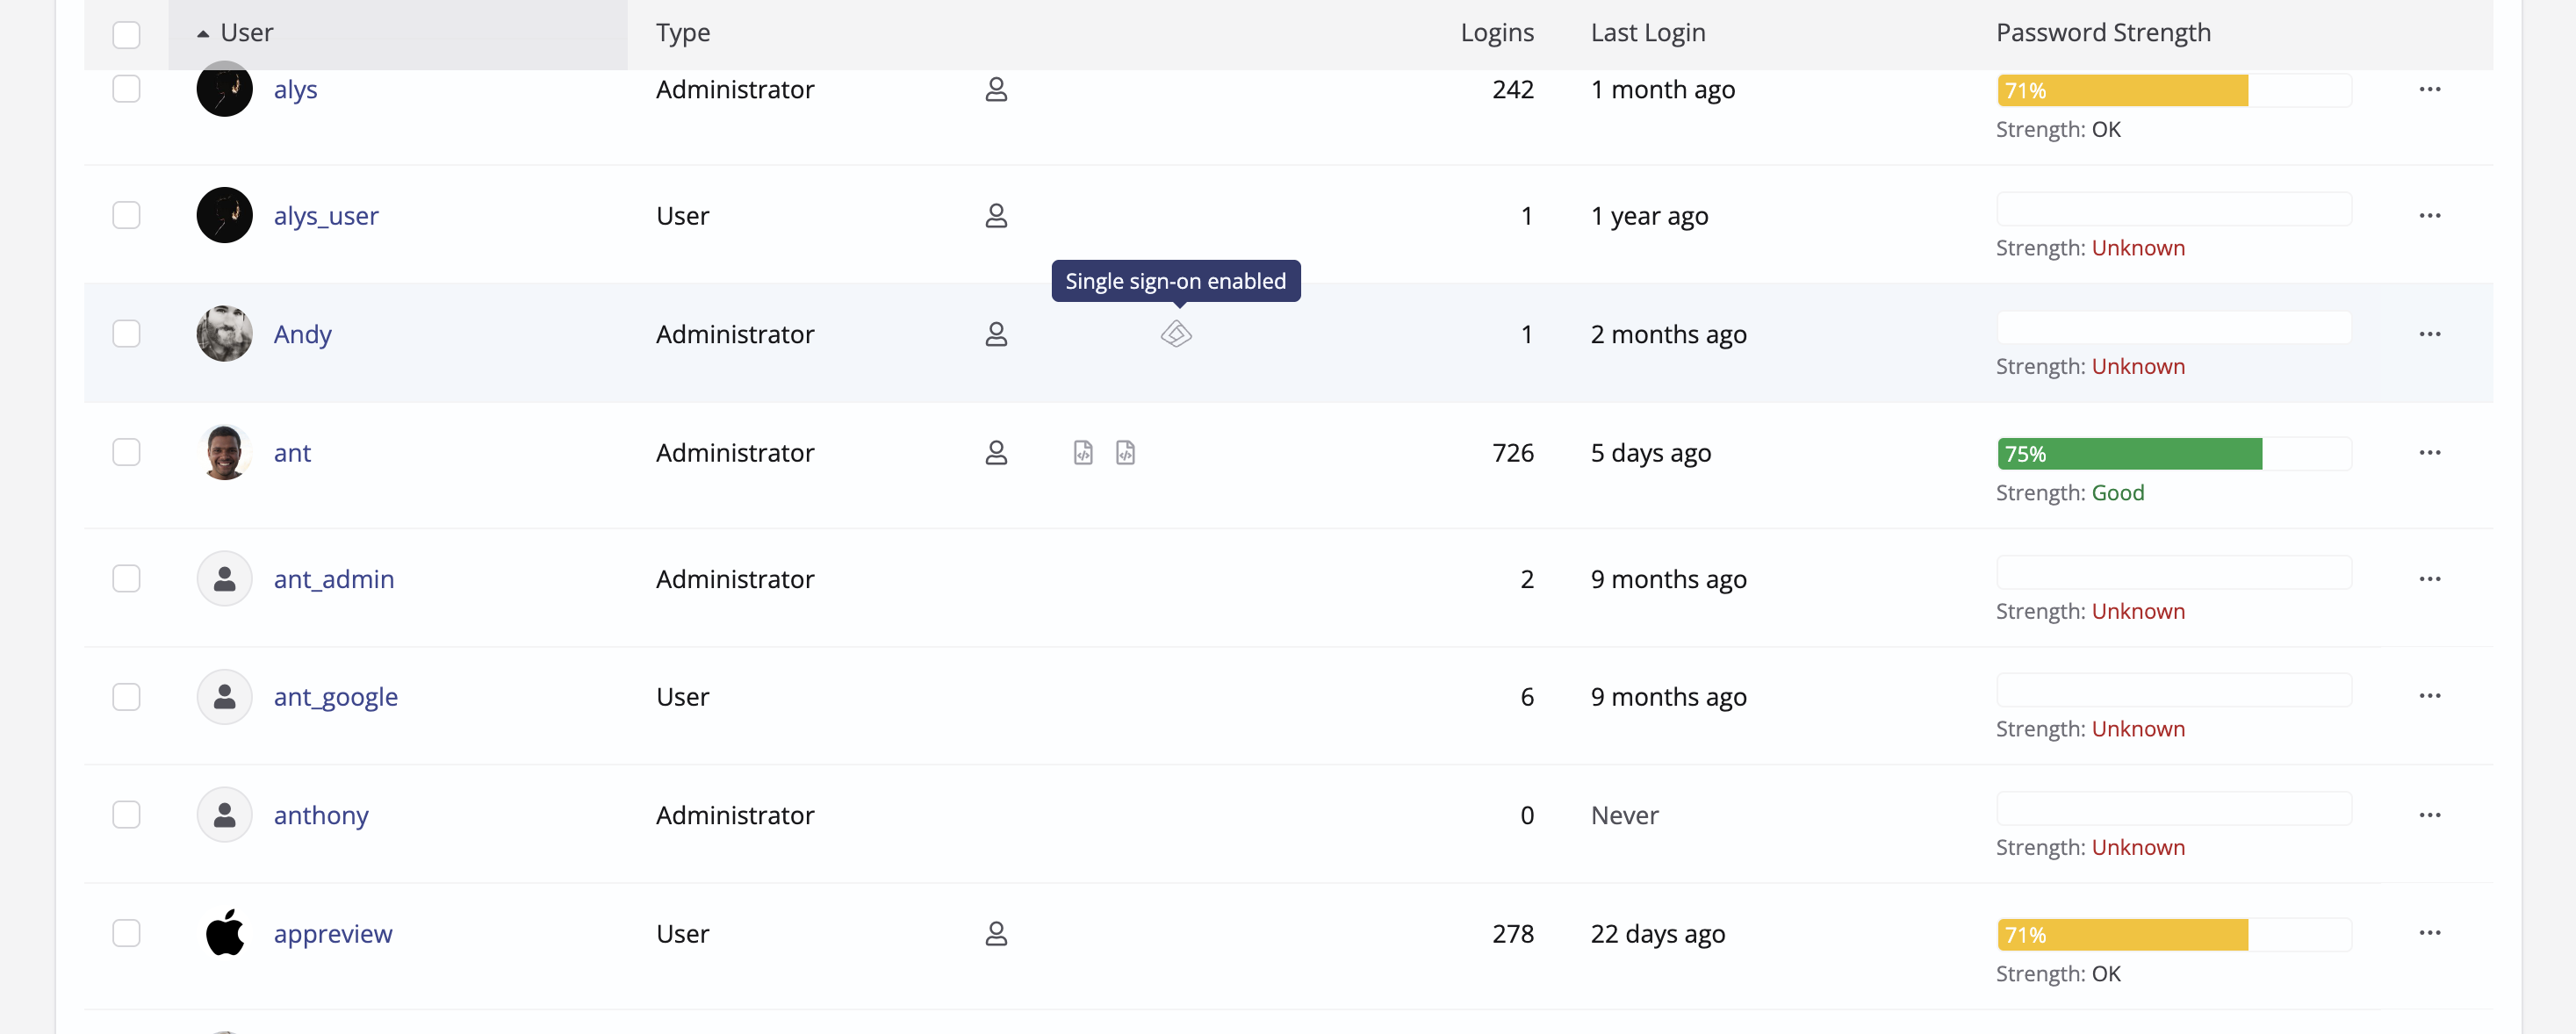
Task: Click the first code file icon for ant
Action: (x=1083, y=452)
